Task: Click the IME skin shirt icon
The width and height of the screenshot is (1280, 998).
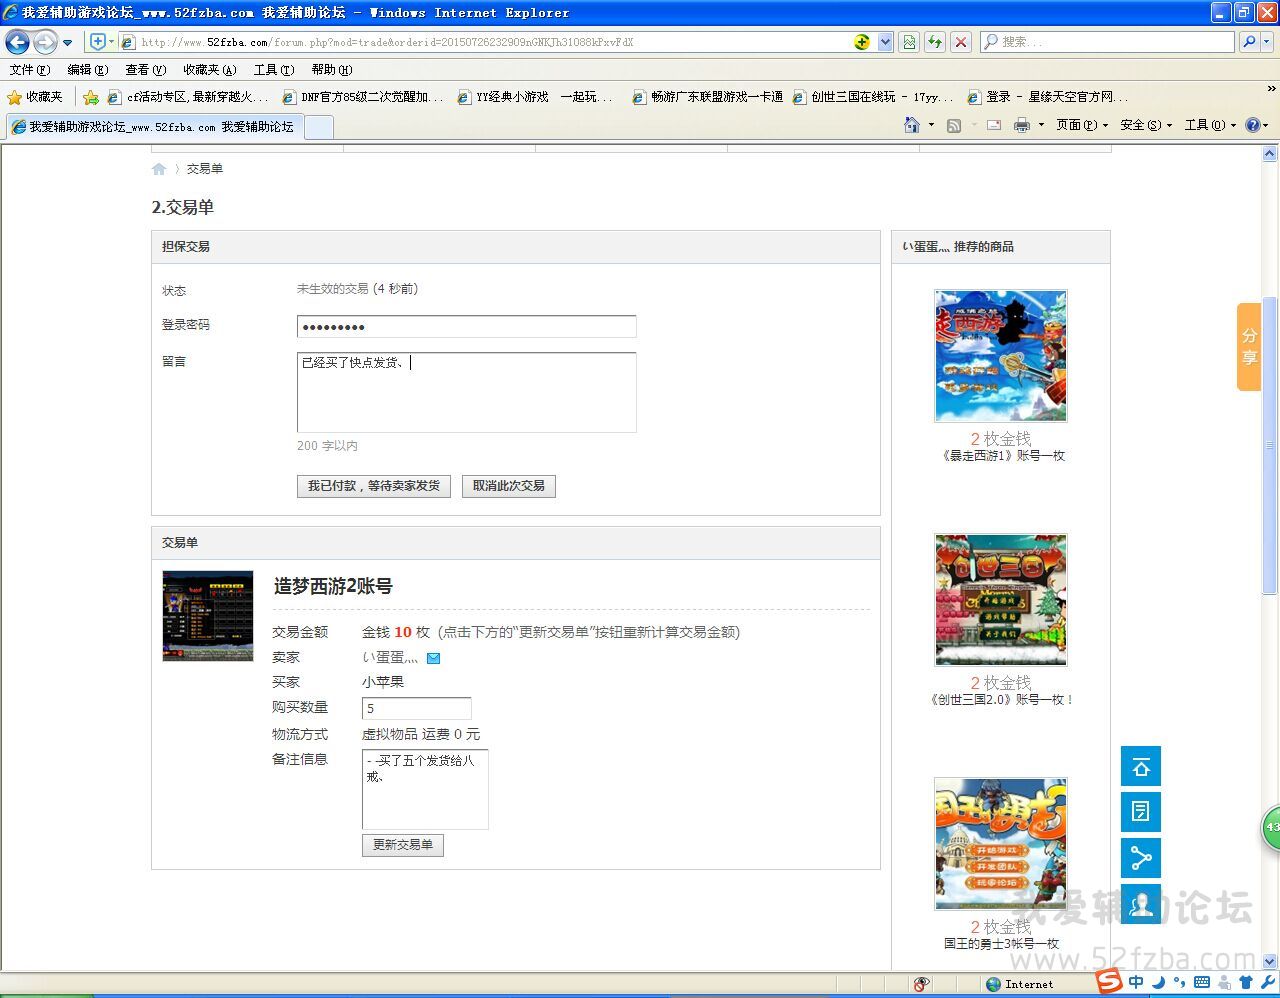Action: (x=1246, y=983)
